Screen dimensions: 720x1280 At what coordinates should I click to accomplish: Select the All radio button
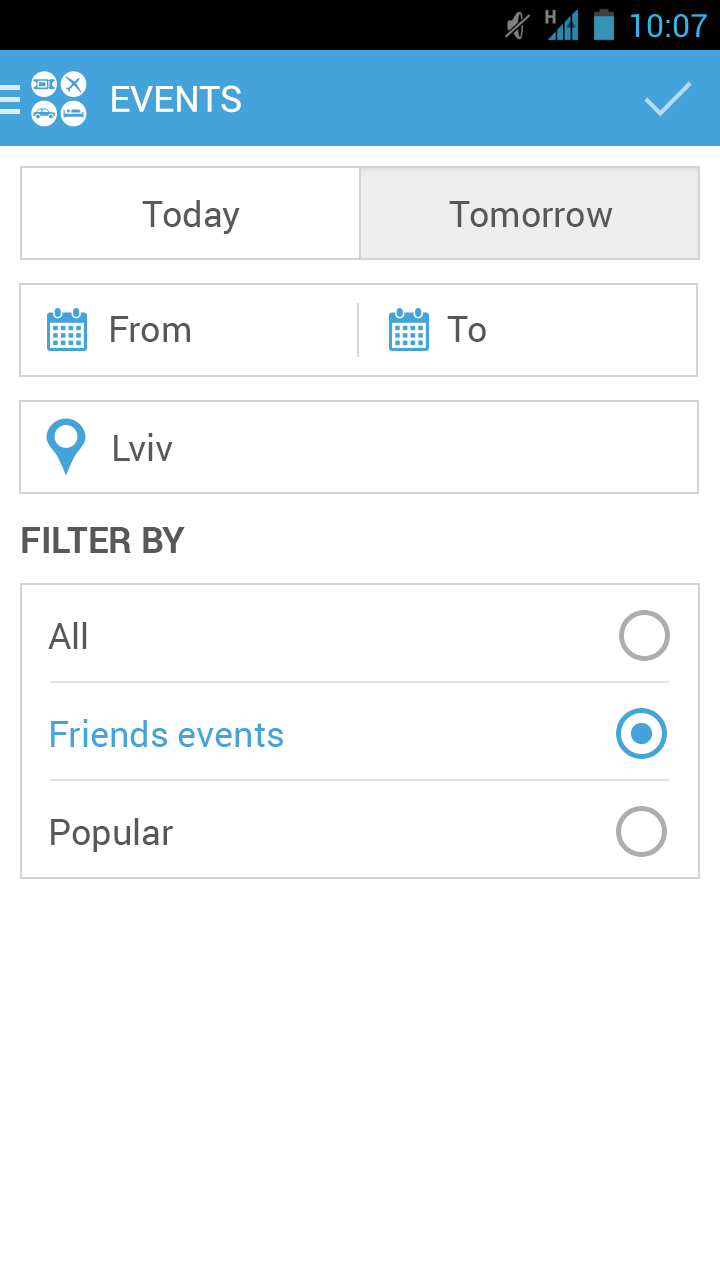(x=644, y=636)
